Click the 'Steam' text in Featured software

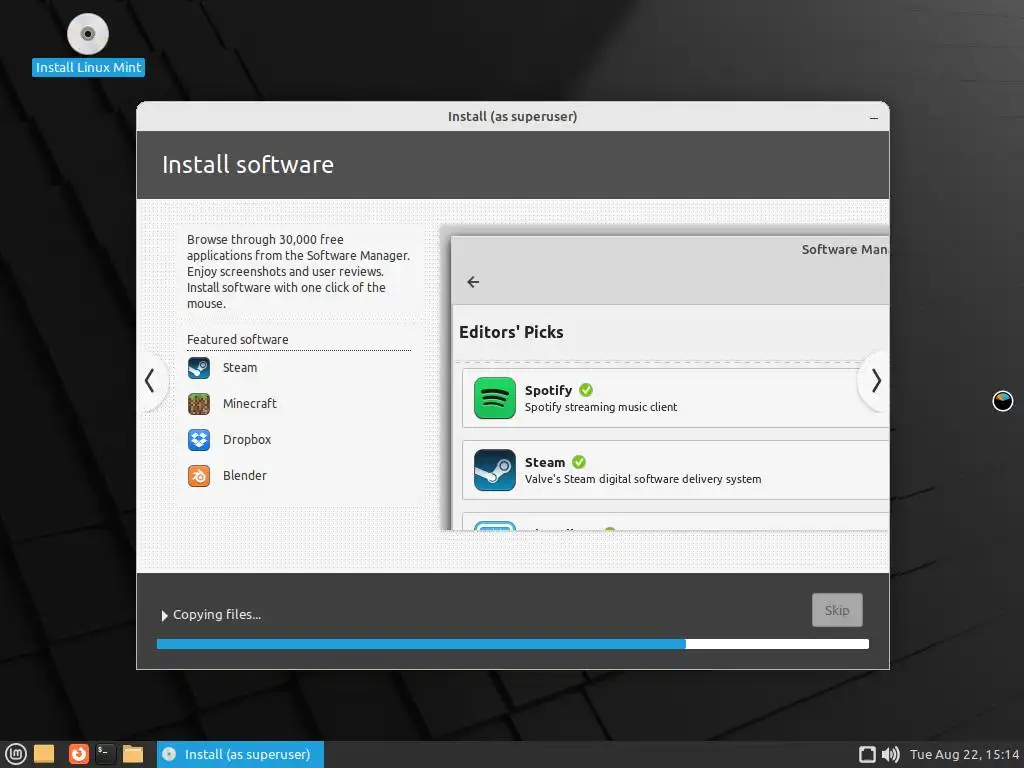(x=240, y=368)
